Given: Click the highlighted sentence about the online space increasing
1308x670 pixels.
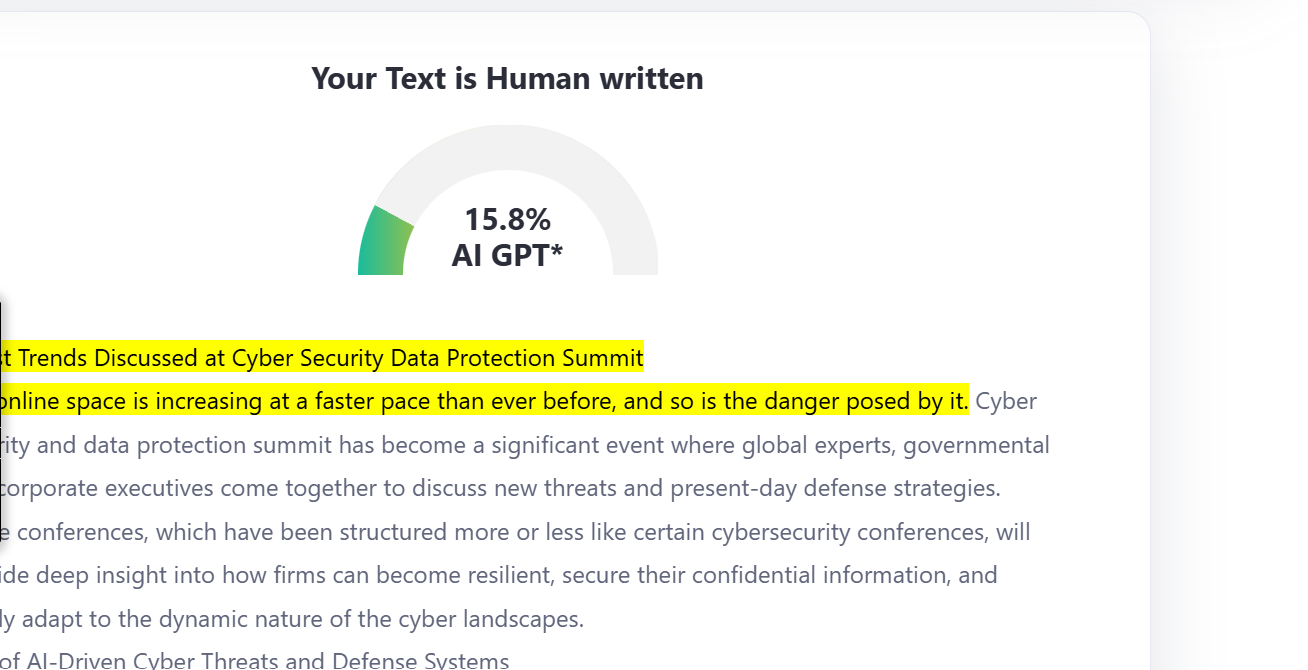Looking at the screenshot, I should coord(484,401).
